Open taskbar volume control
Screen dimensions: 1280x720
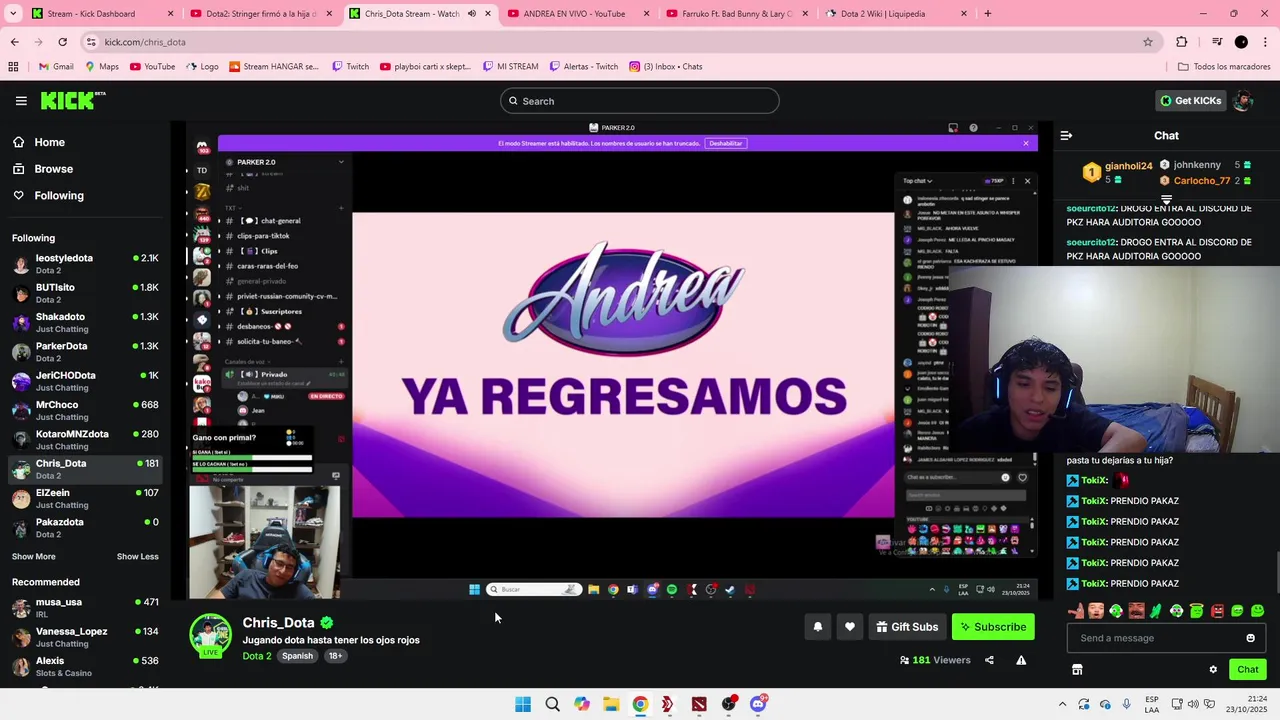(x=1195, y=704)
